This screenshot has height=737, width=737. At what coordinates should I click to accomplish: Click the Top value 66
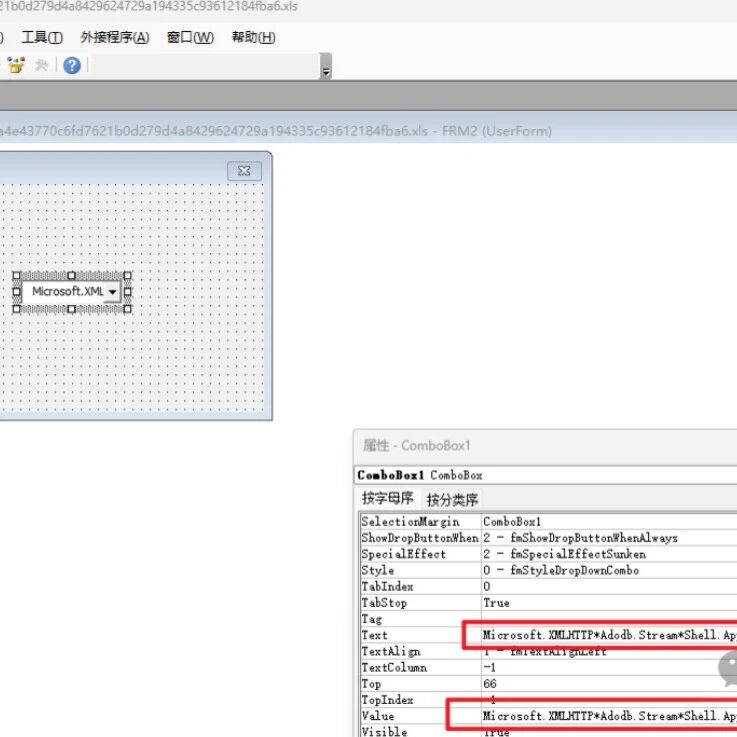coord(490,684)
